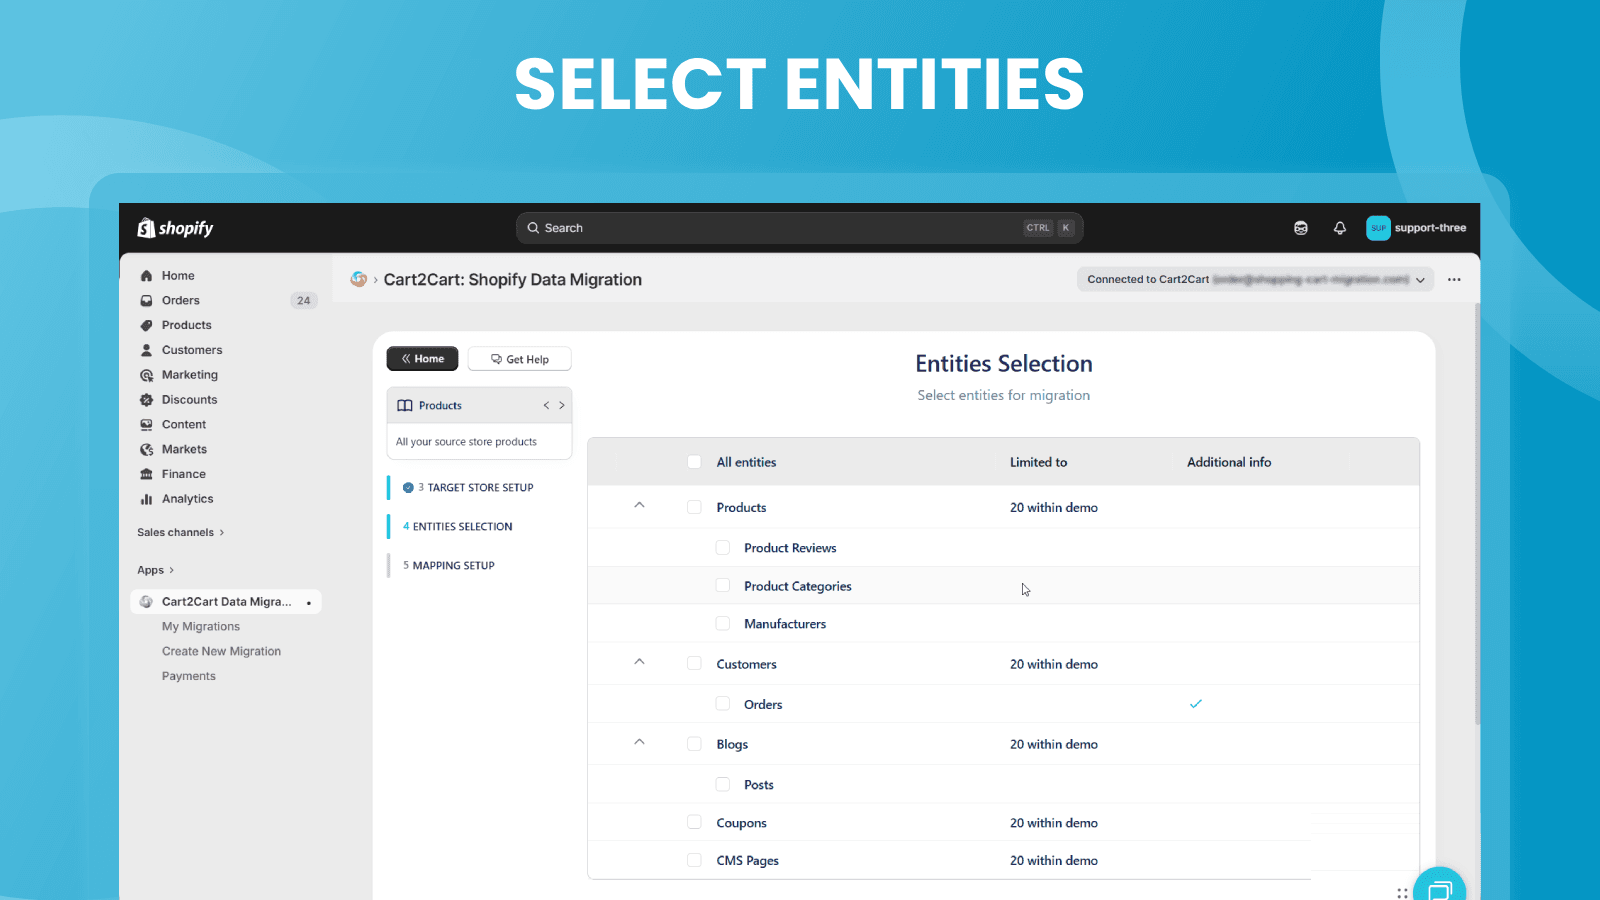This screenshot has height=900, width=1600.
Task: Select step 4 Entities Selection
Action: [458, 526]
